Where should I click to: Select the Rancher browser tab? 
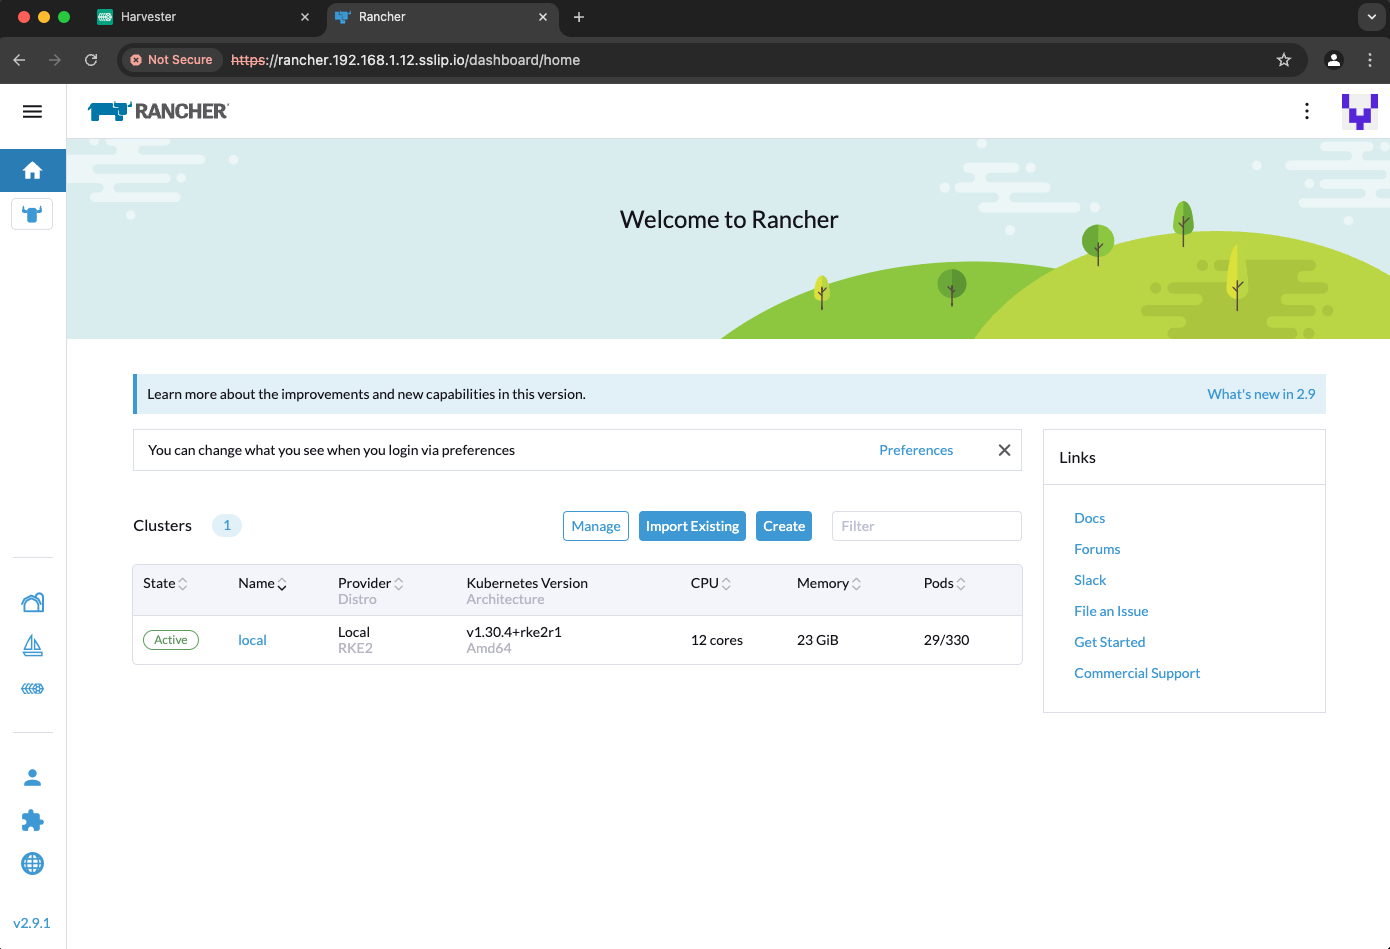[x=441, y=17]
